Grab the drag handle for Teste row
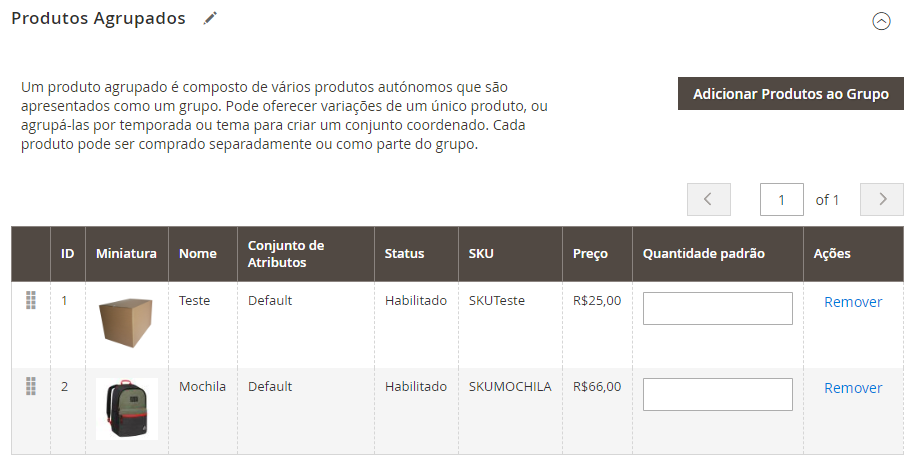The width and height of the screenshot is (915, 469). [x=31, y=300]
